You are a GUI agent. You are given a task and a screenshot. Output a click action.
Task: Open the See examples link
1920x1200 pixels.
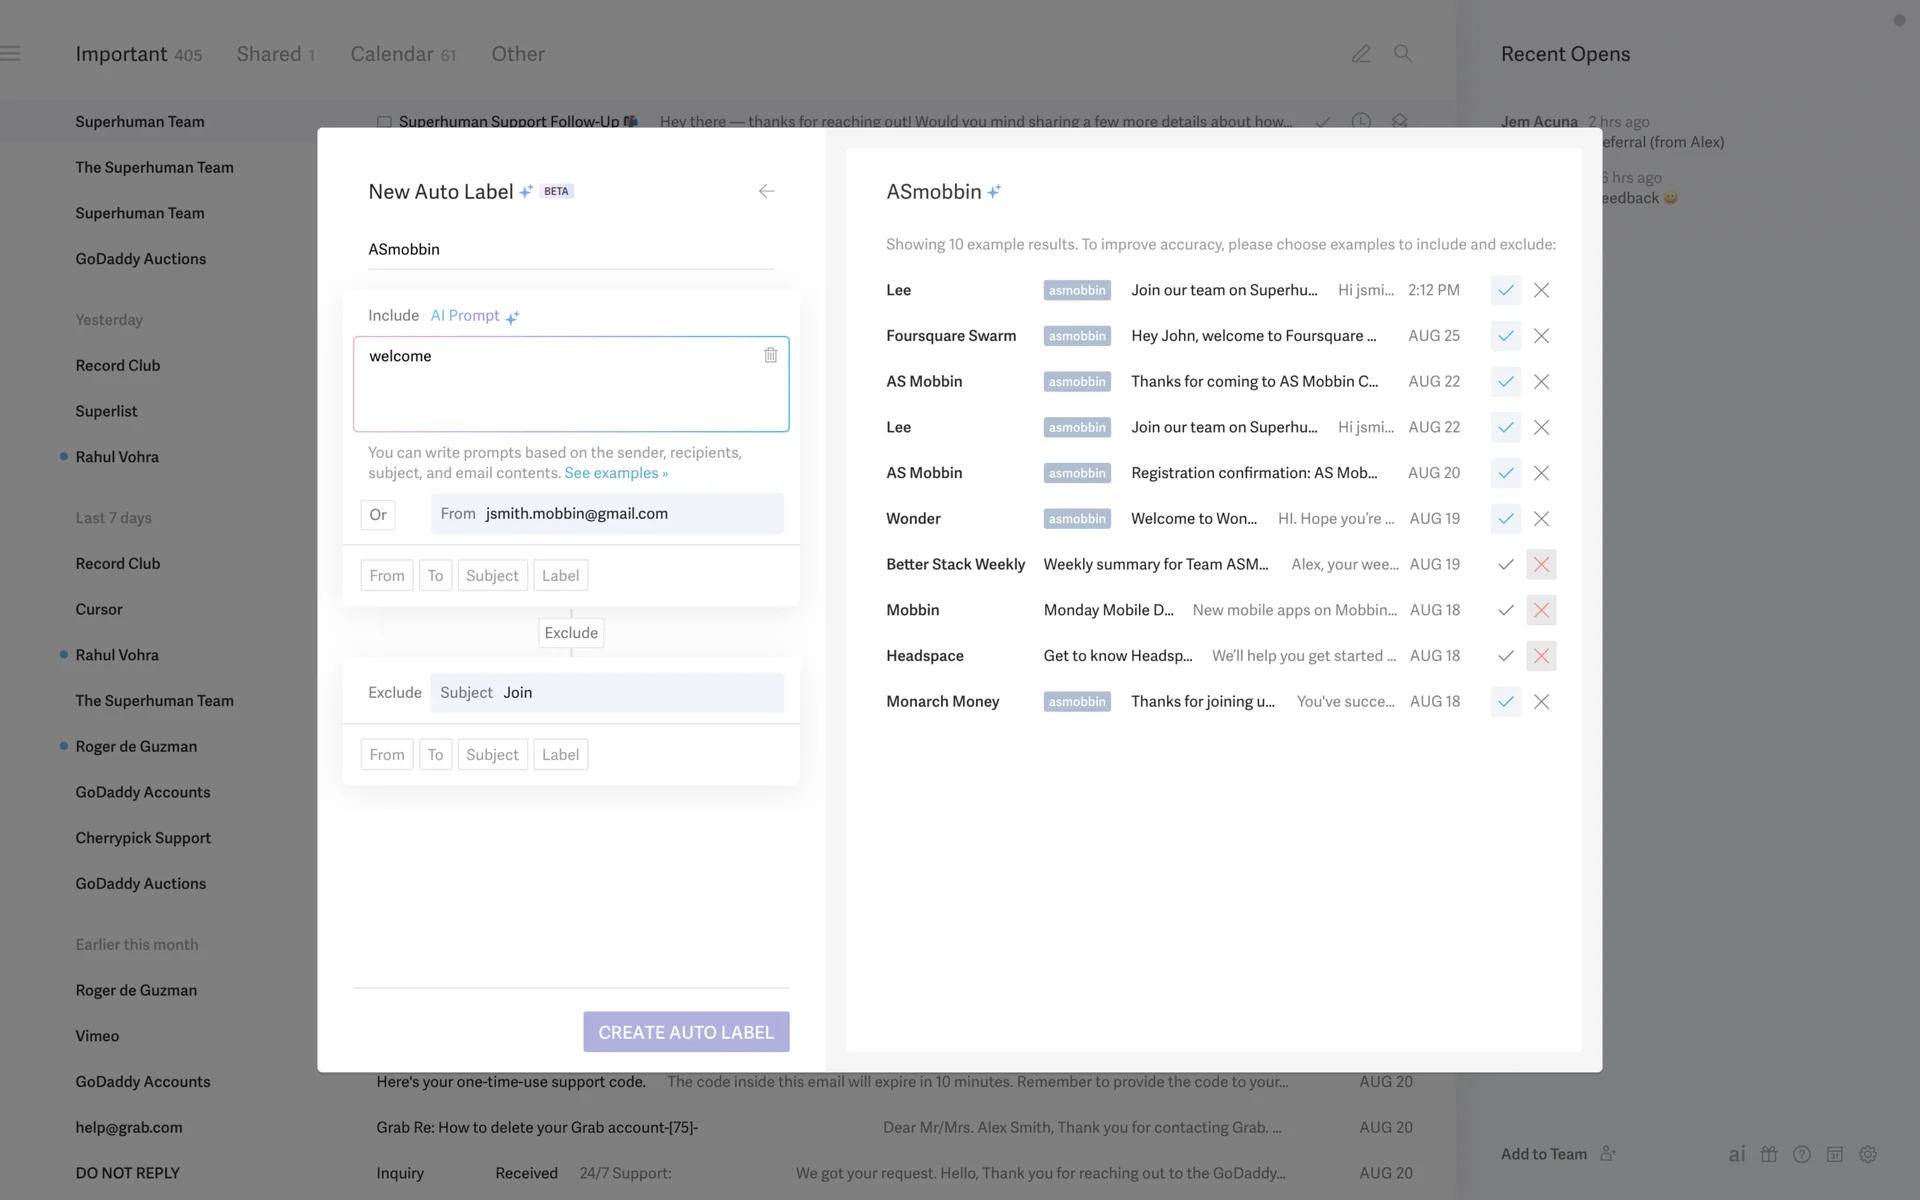pyautogui.click(x=615, y=473)
